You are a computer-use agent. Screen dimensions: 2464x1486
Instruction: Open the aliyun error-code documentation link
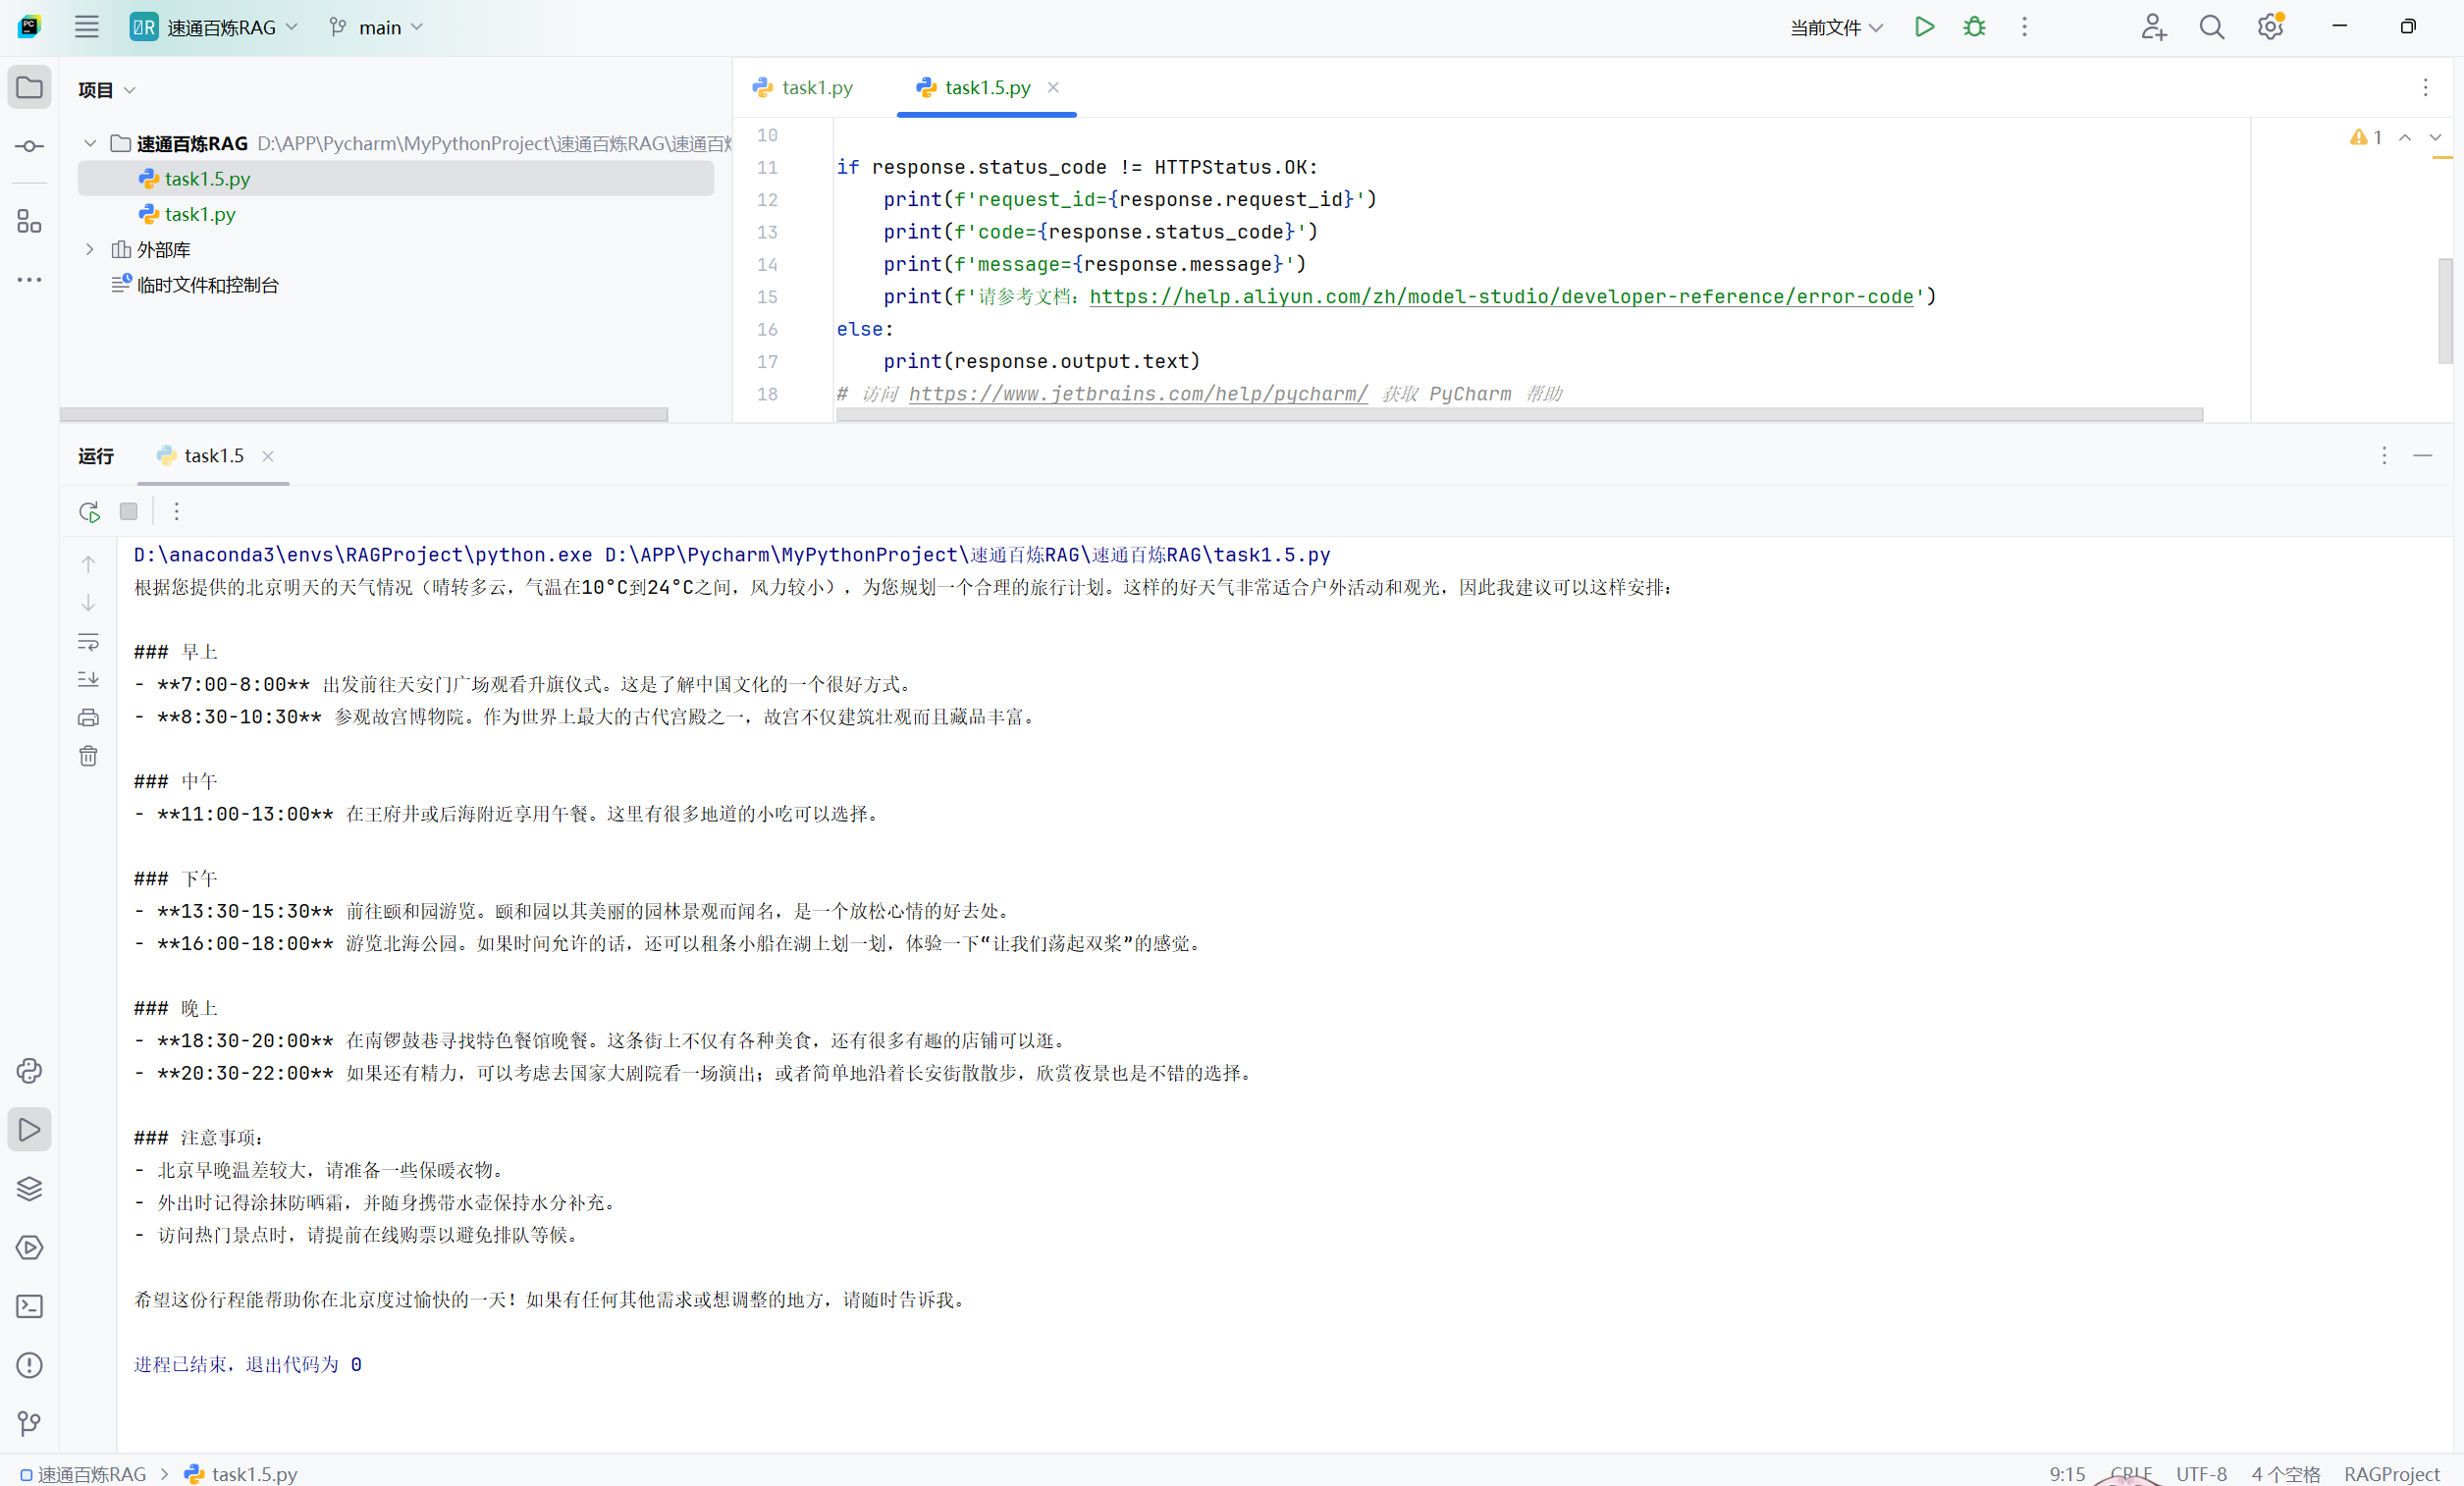(x=1500, y=297)
